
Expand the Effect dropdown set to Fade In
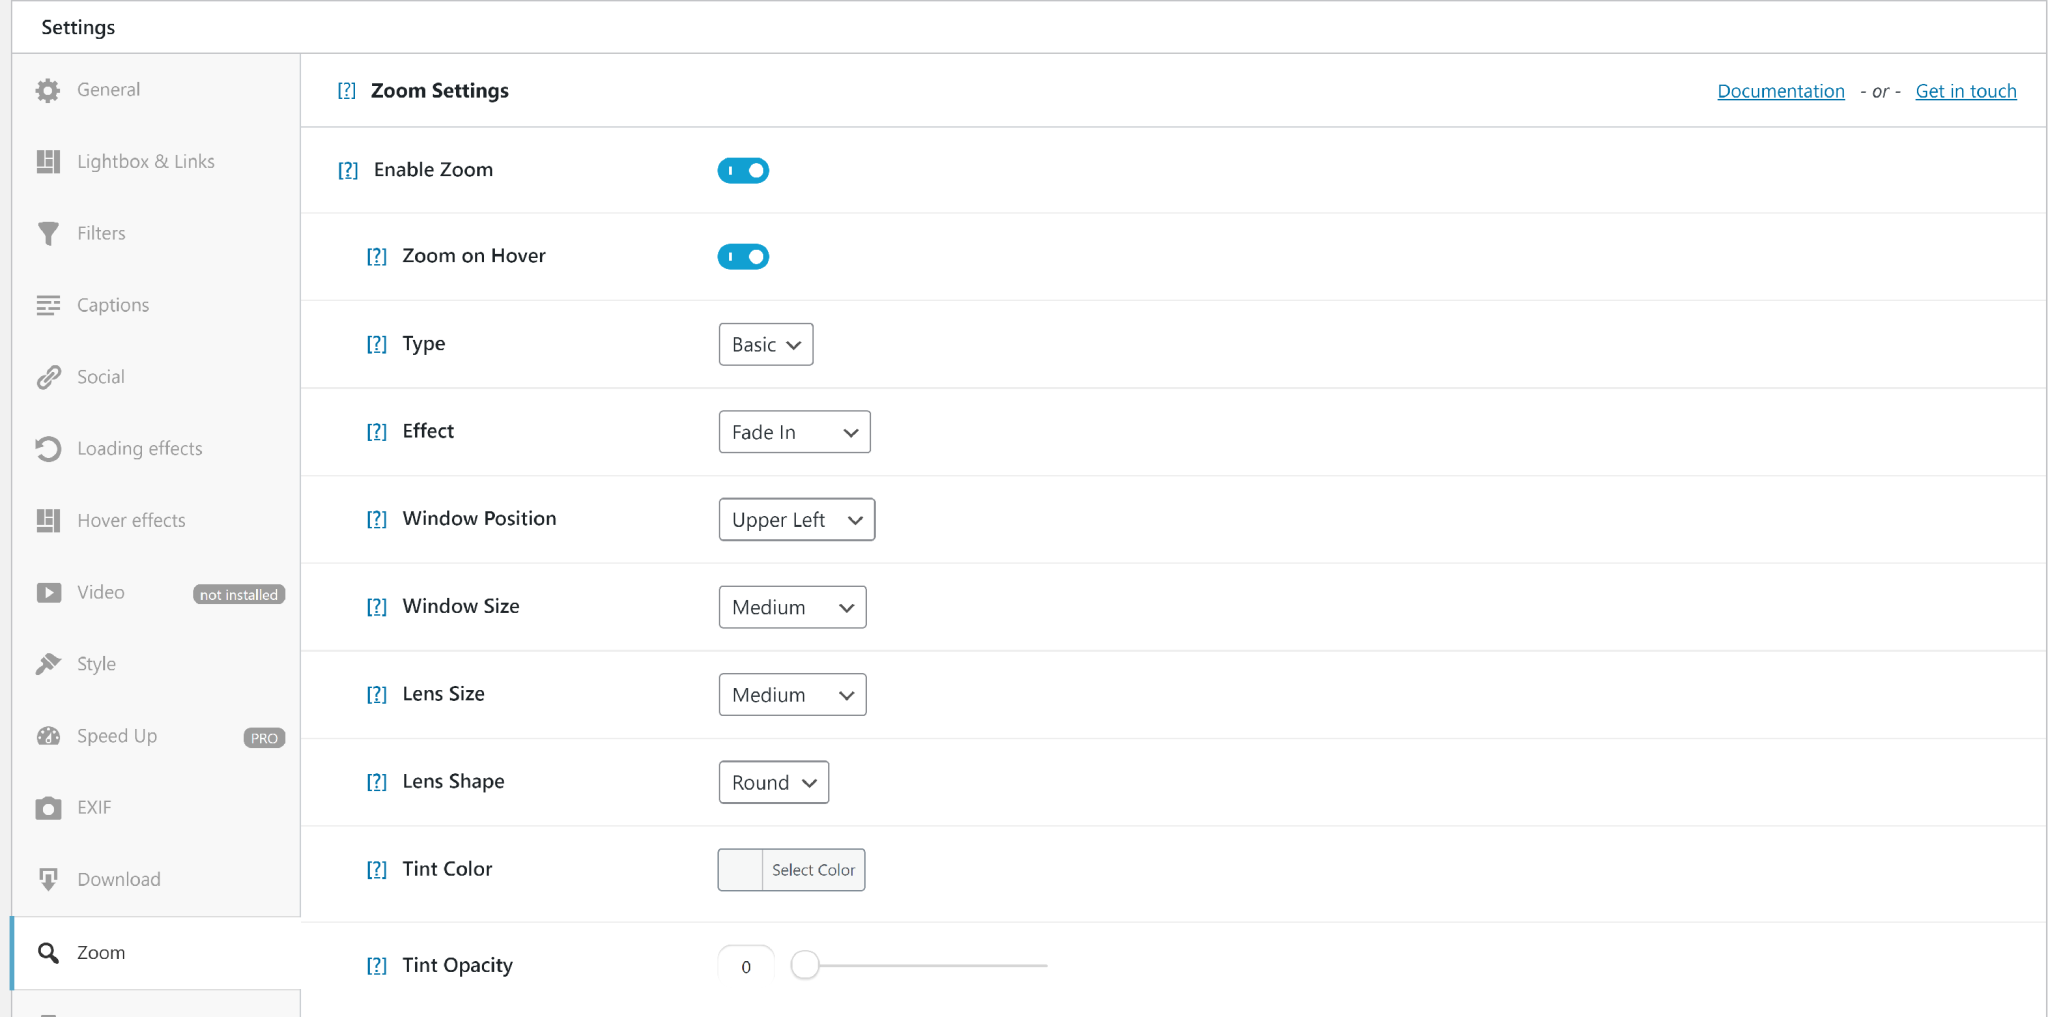point(794,432)
